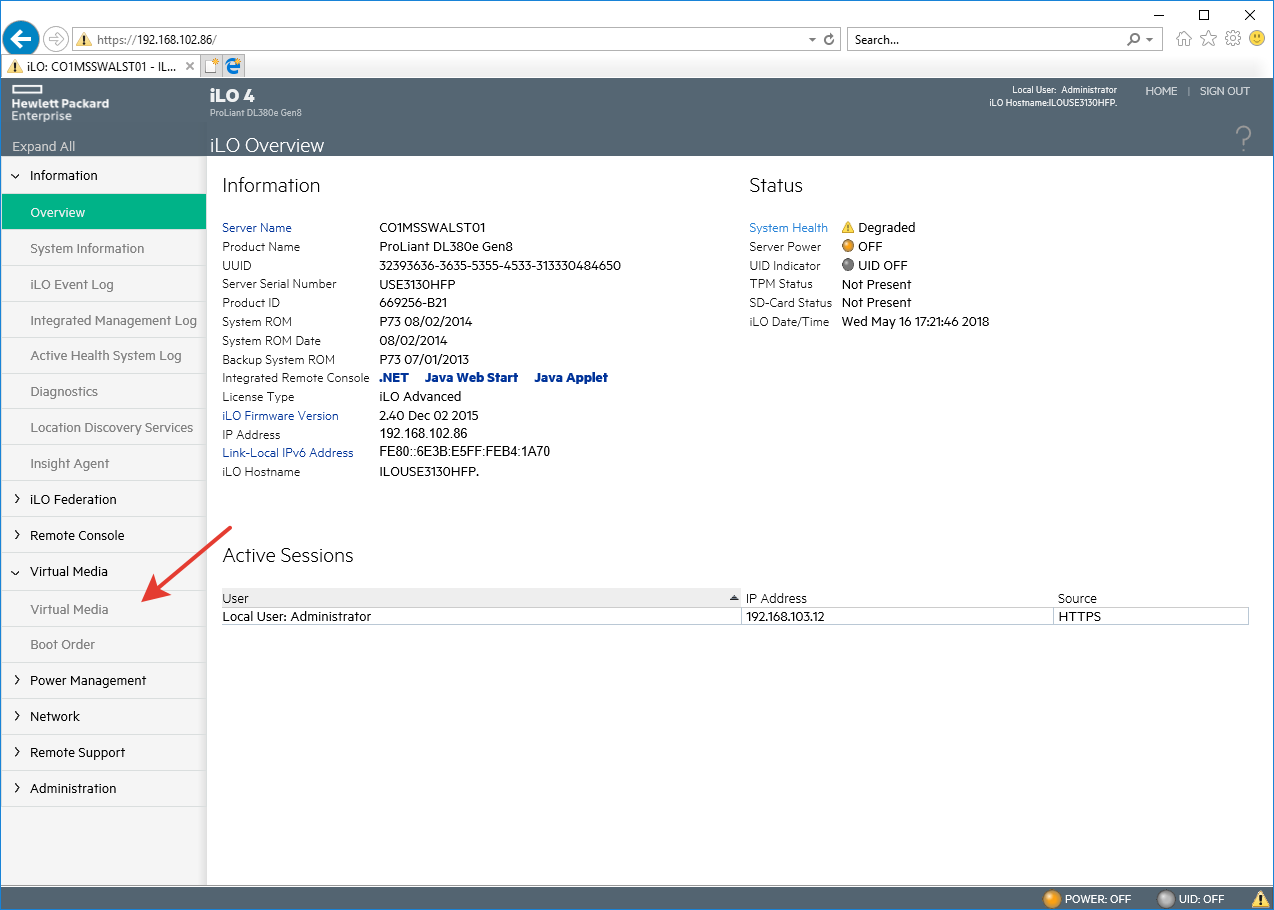The height and width of the screenshot is (910, 1274).
Task: Click the browser Forward arrow button
Action: pos(56,39)
